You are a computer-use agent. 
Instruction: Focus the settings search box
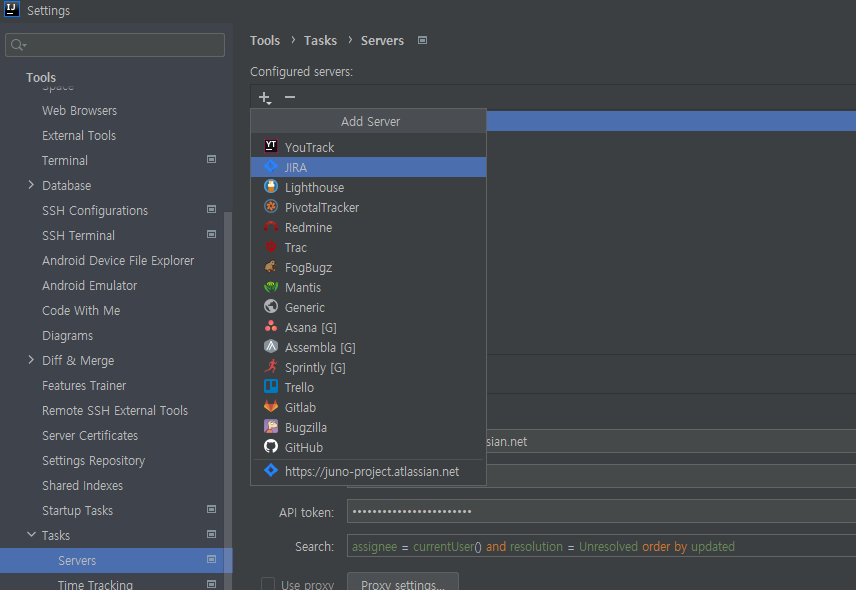pyautogui.click(x=115, y=45)
